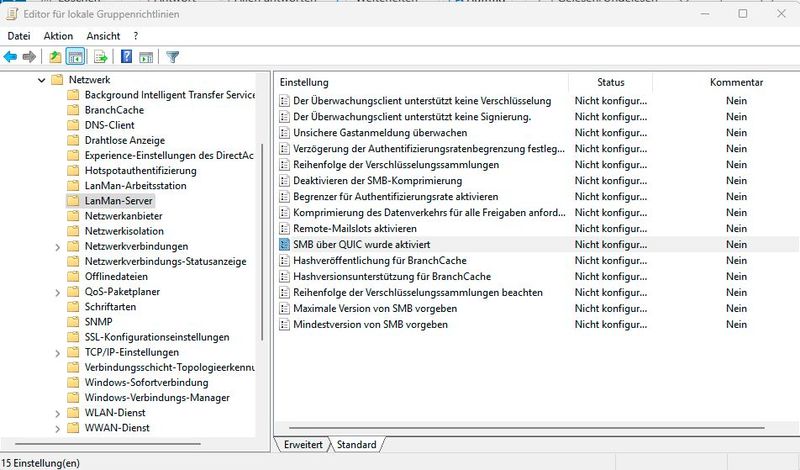Image resolution: width=800 pixels, height=470 pixels.
Task: Export list toolbar icon
Action: point(101,57)
